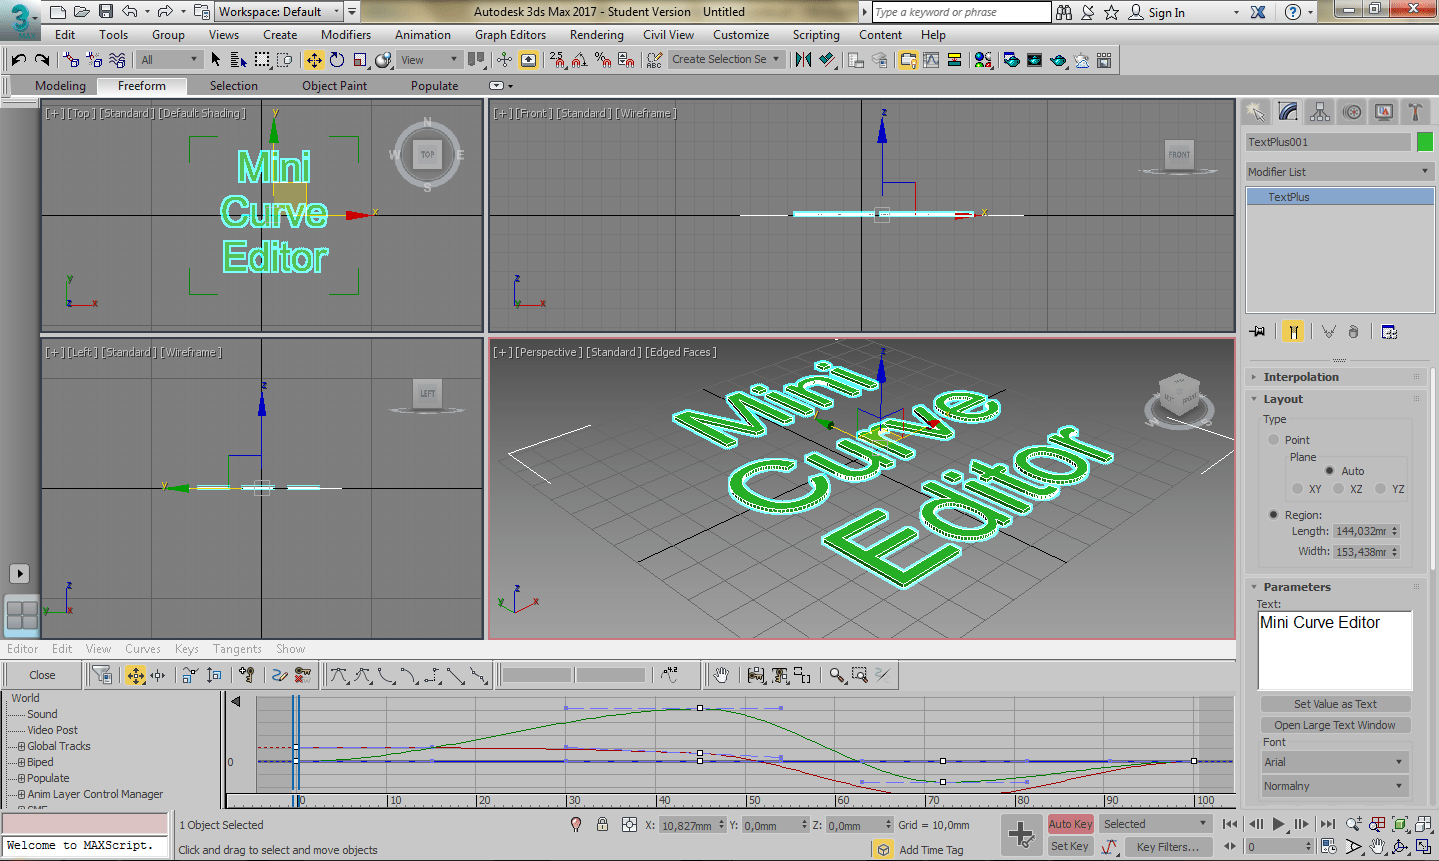
Task: Open the Arial font dropdown
Action: [1335, 762]
